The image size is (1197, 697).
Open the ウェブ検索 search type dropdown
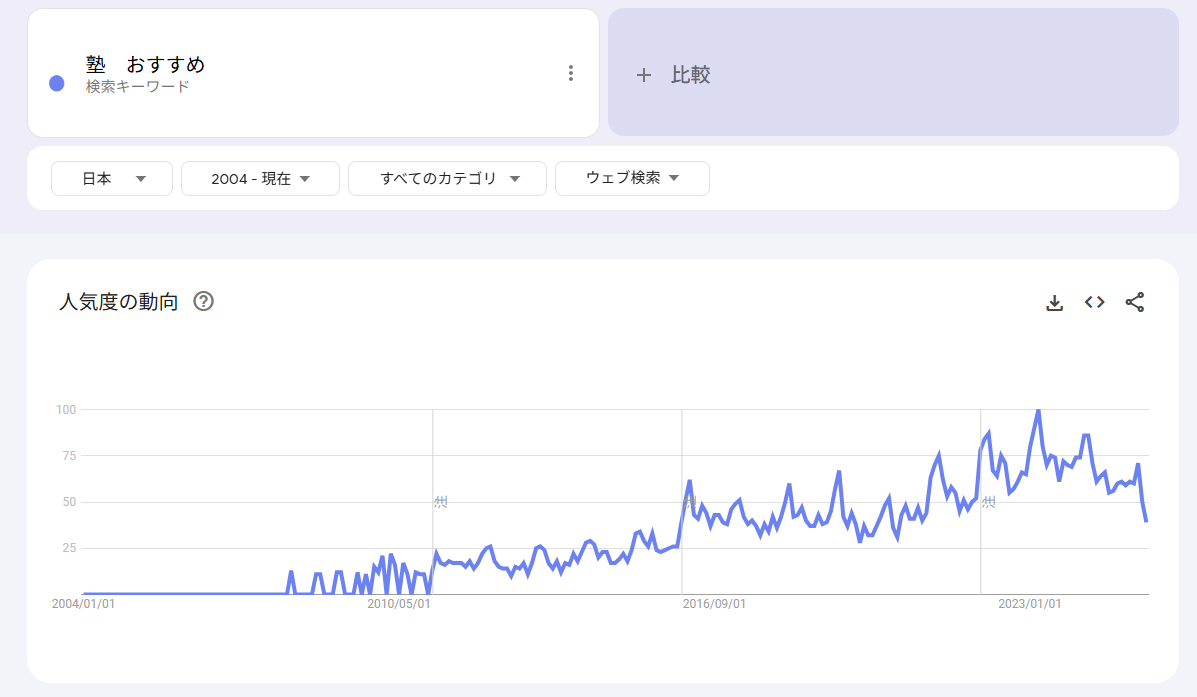coord(632,178)
